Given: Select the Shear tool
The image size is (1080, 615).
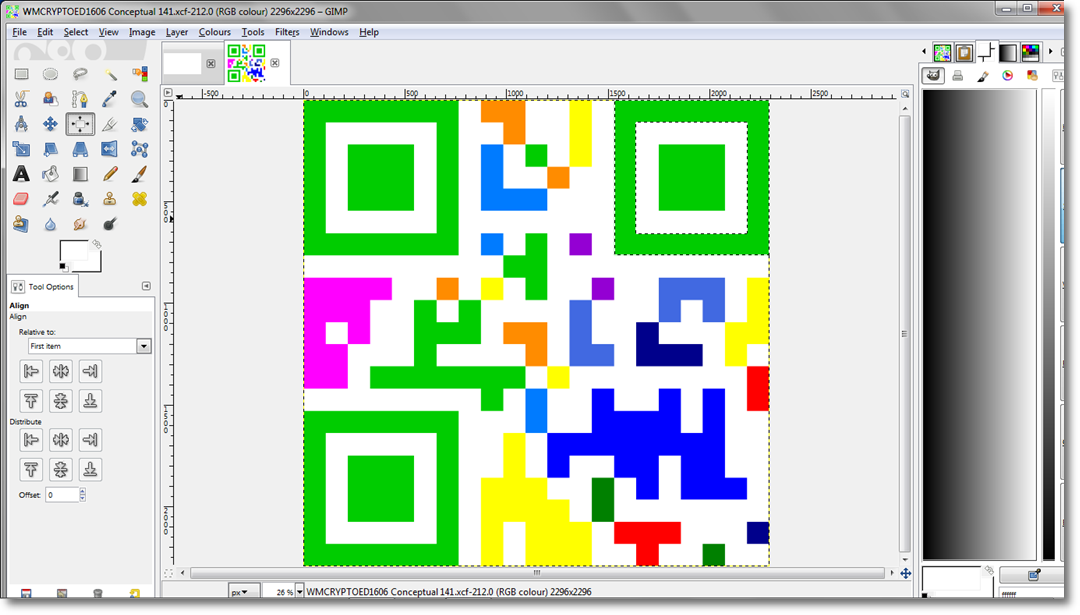Looking at the screenshot, I should [x=50, y=149].
